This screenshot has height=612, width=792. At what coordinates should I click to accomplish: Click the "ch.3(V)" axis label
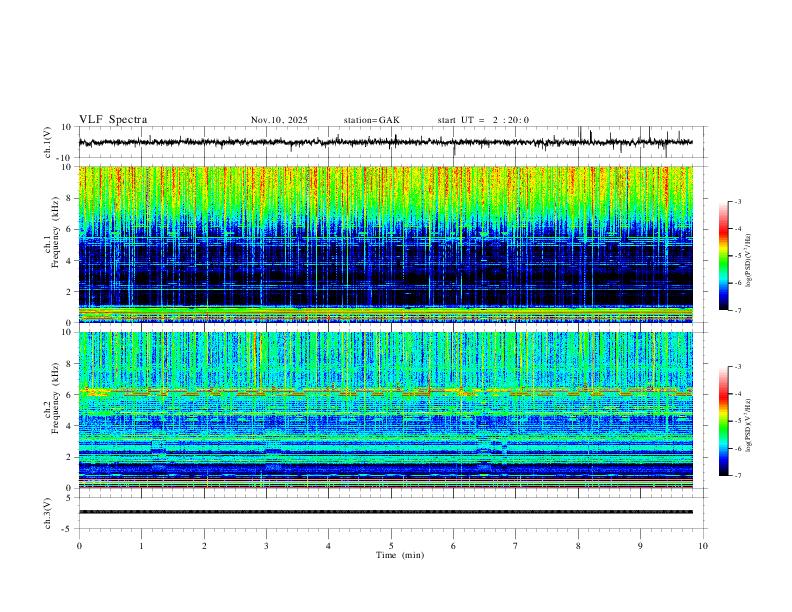[48, 513]
